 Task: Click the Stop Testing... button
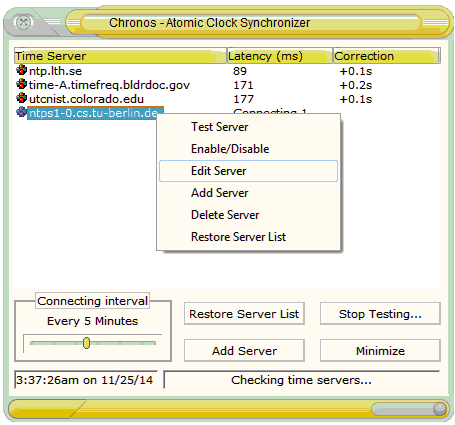380,314
